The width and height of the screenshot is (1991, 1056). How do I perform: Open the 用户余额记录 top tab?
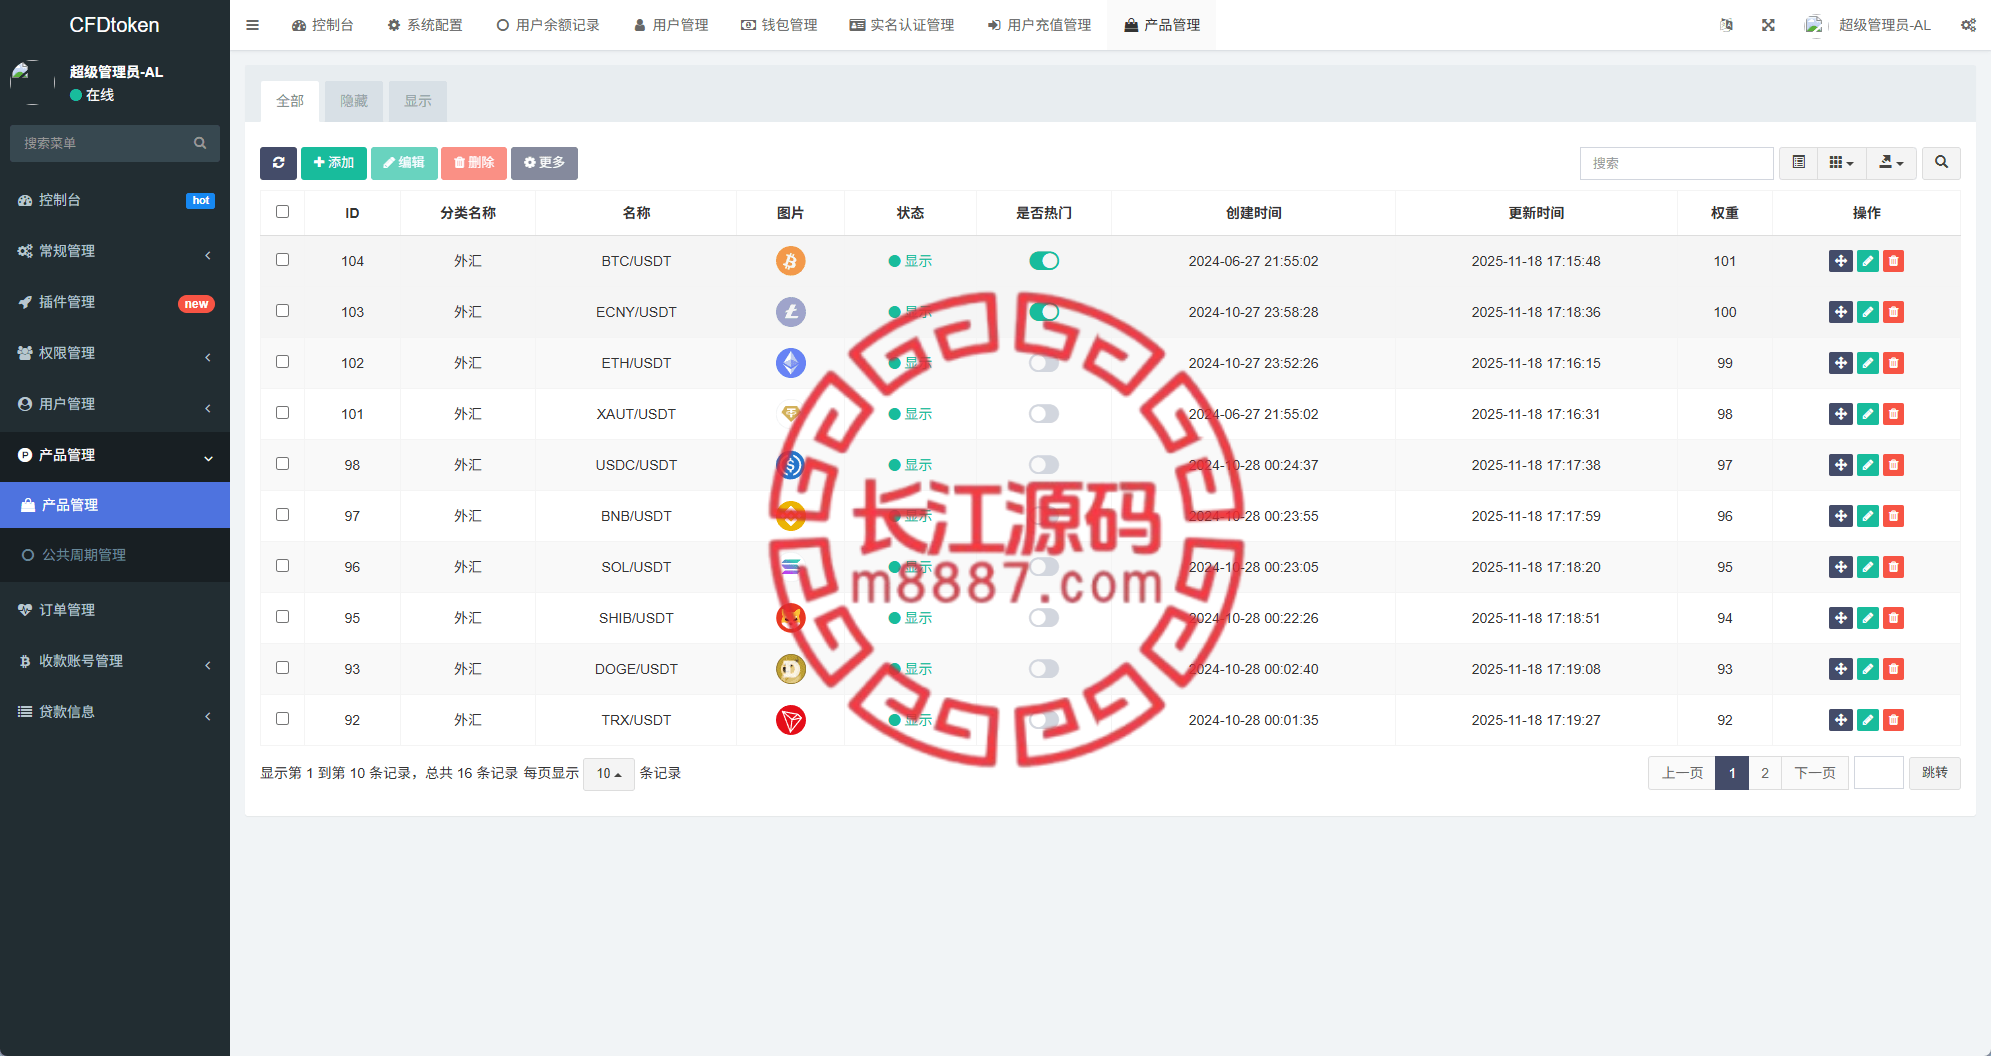tap(548, 25)
